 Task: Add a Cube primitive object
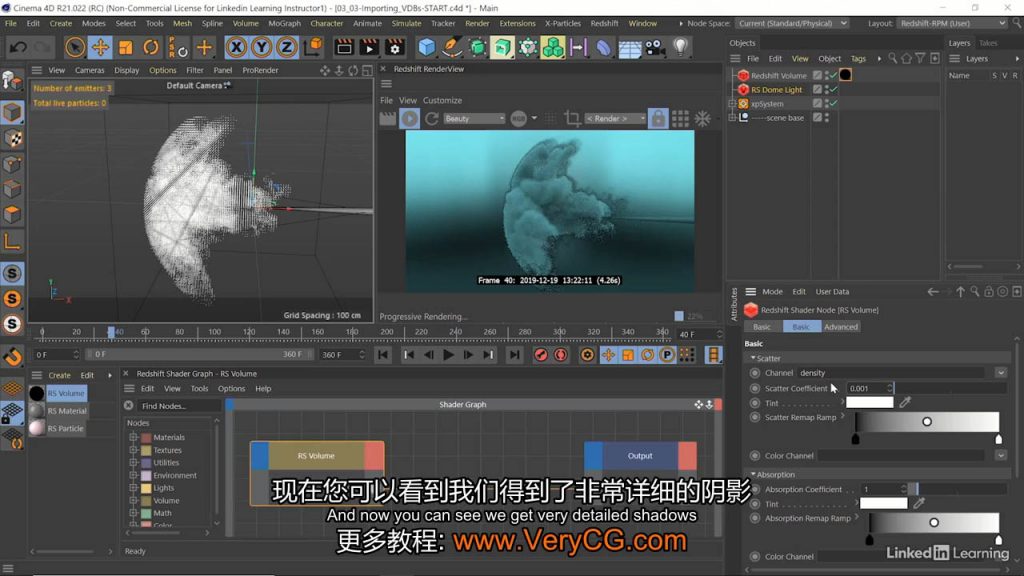[x=426, y=47]
